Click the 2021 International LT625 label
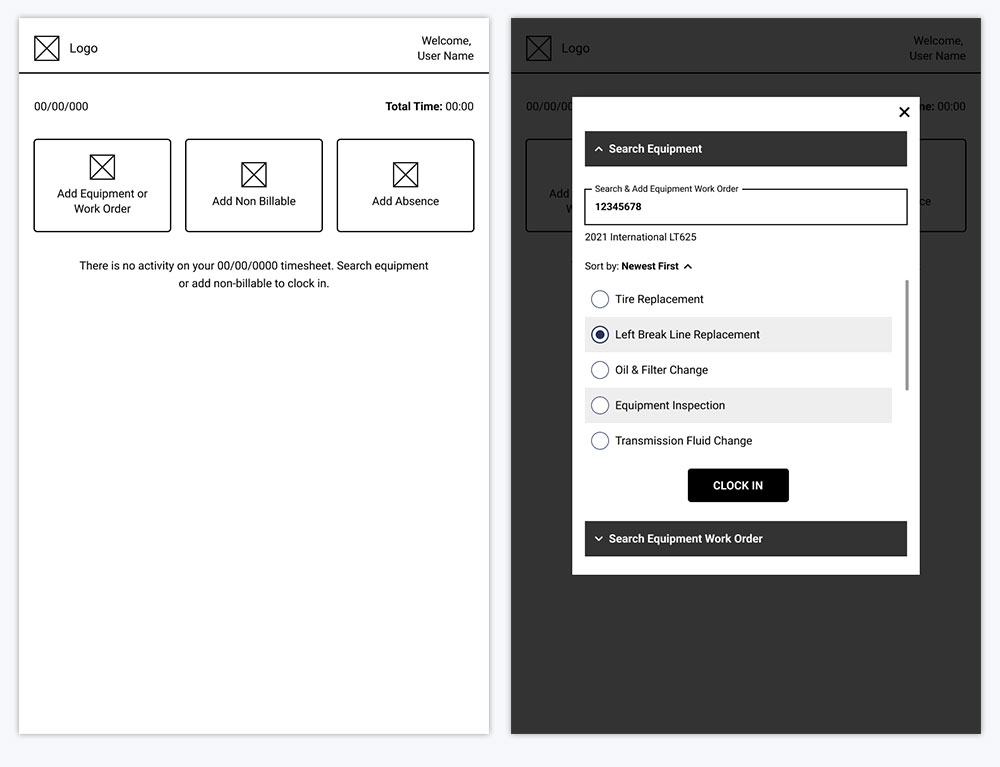This screenshot has height=767, width=1000. pos(640,237)
